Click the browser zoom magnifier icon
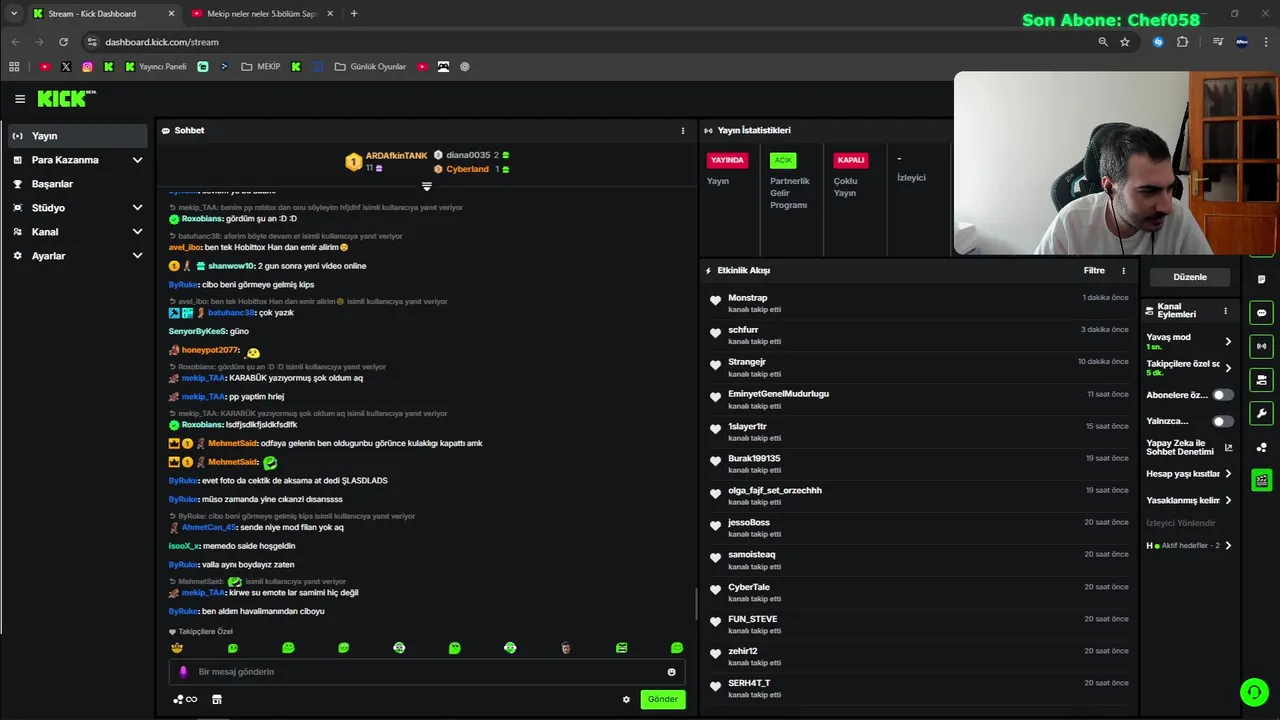Viewport: 1280px width, 720px height. point(1103,42)
